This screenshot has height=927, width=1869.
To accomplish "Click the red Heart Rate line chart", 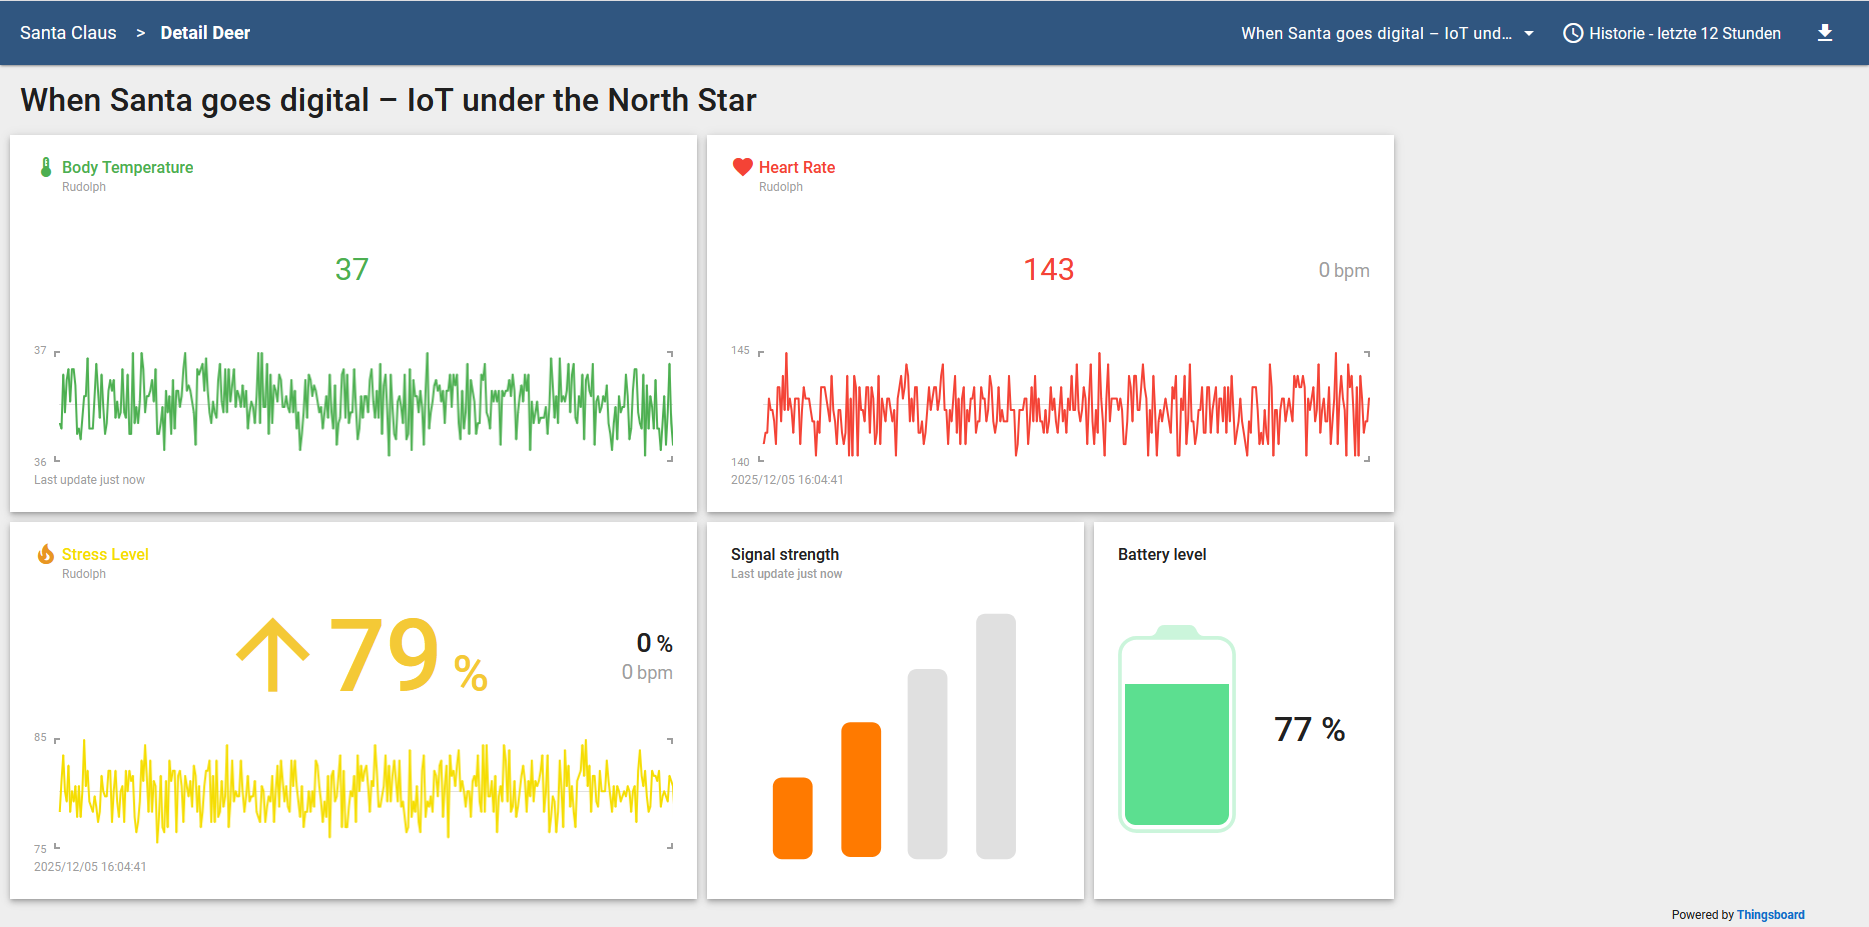I will point(1065,404).
